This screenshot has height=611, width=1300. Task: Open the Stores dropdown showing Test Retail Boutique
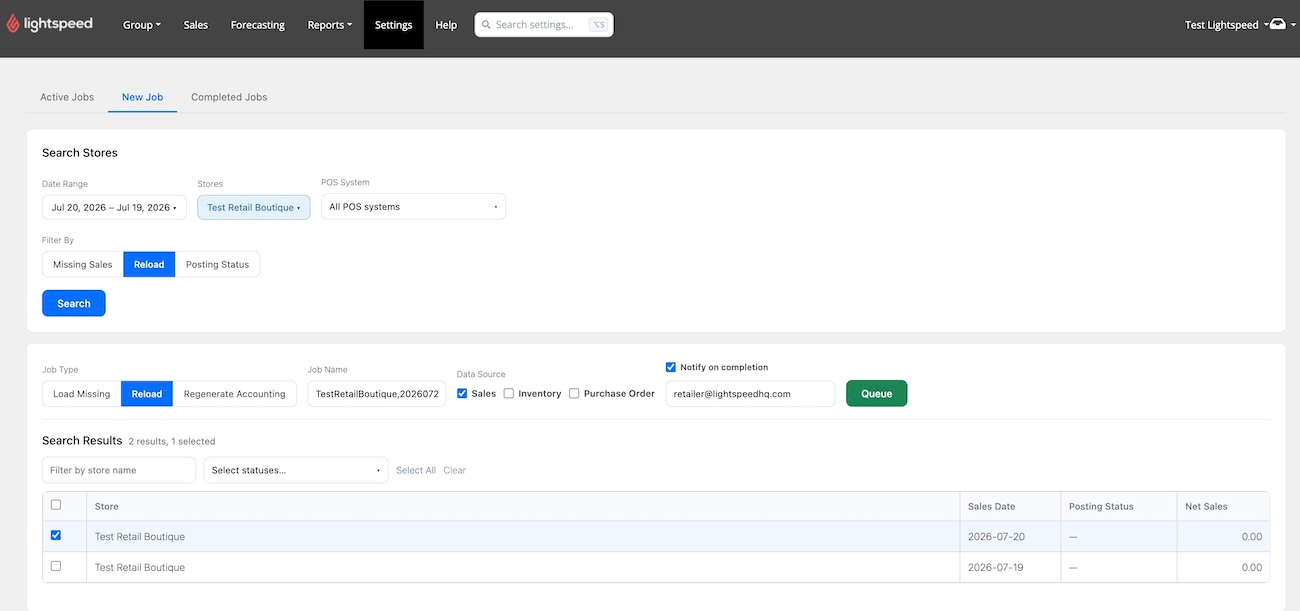click(x=254, y=207)
